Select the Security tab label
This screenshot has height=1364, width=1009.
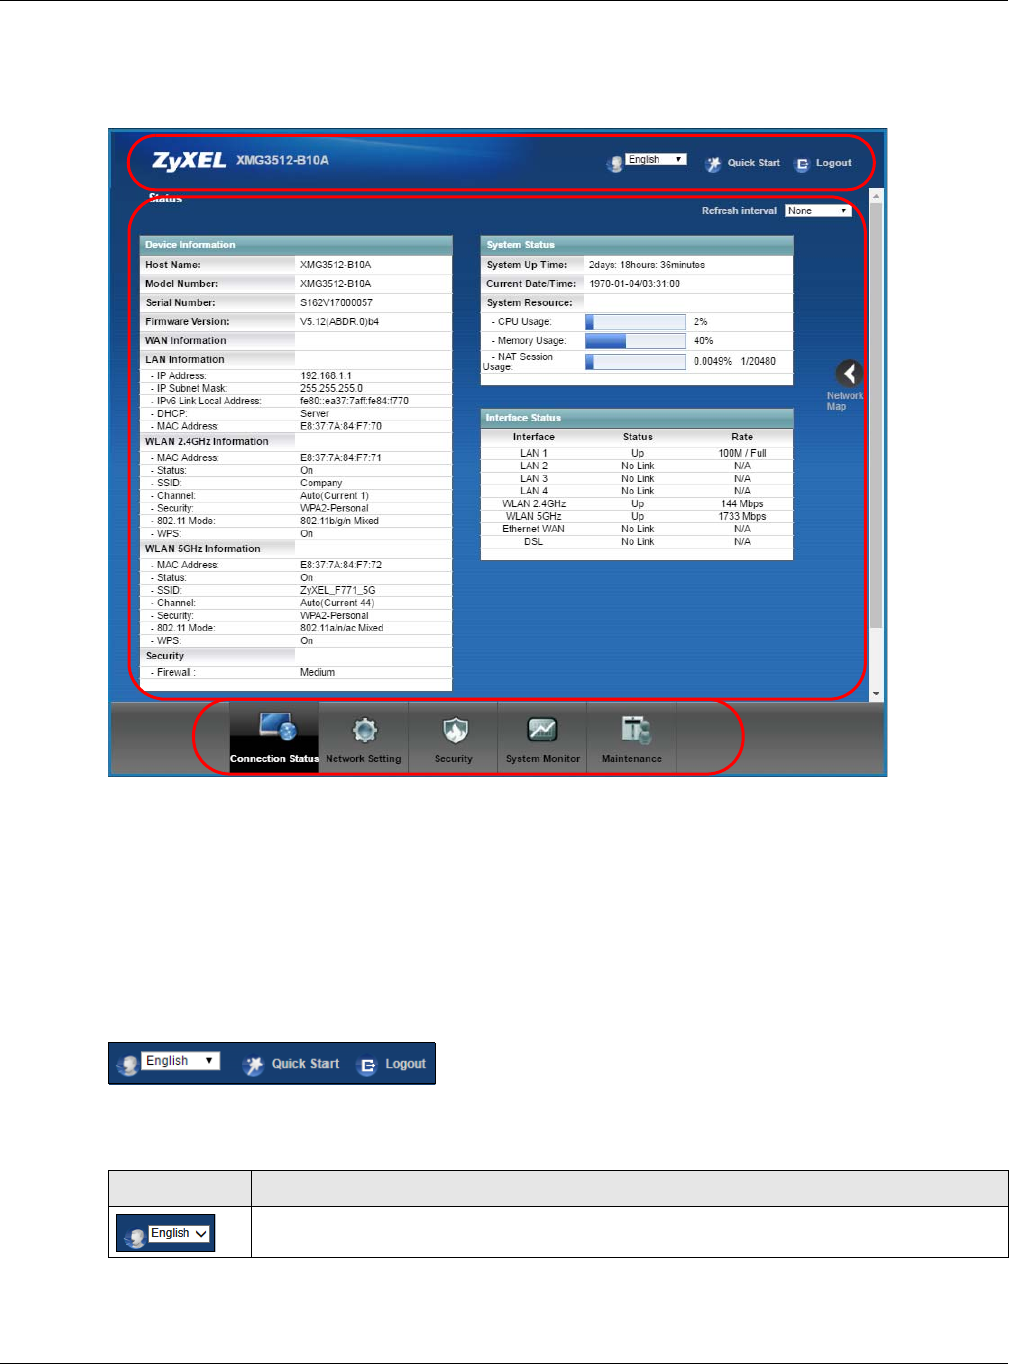453,759
